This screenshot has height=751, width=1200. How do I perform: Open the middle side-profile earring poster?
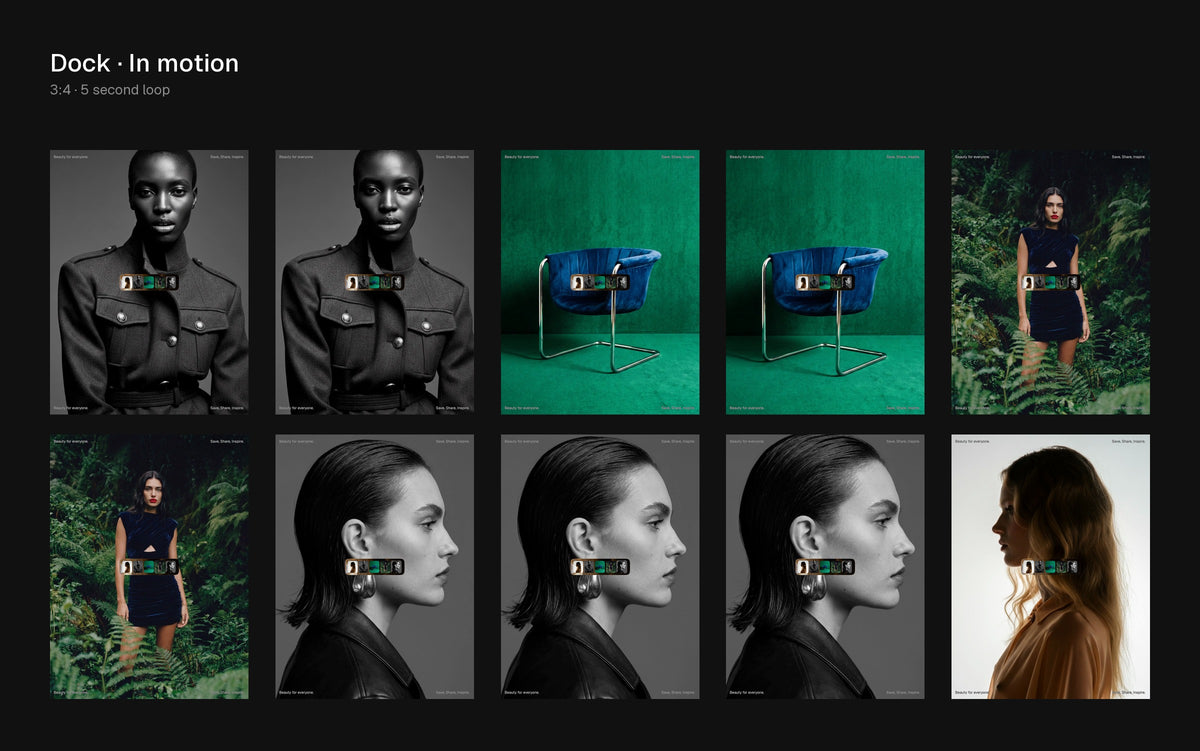[600, 566]
